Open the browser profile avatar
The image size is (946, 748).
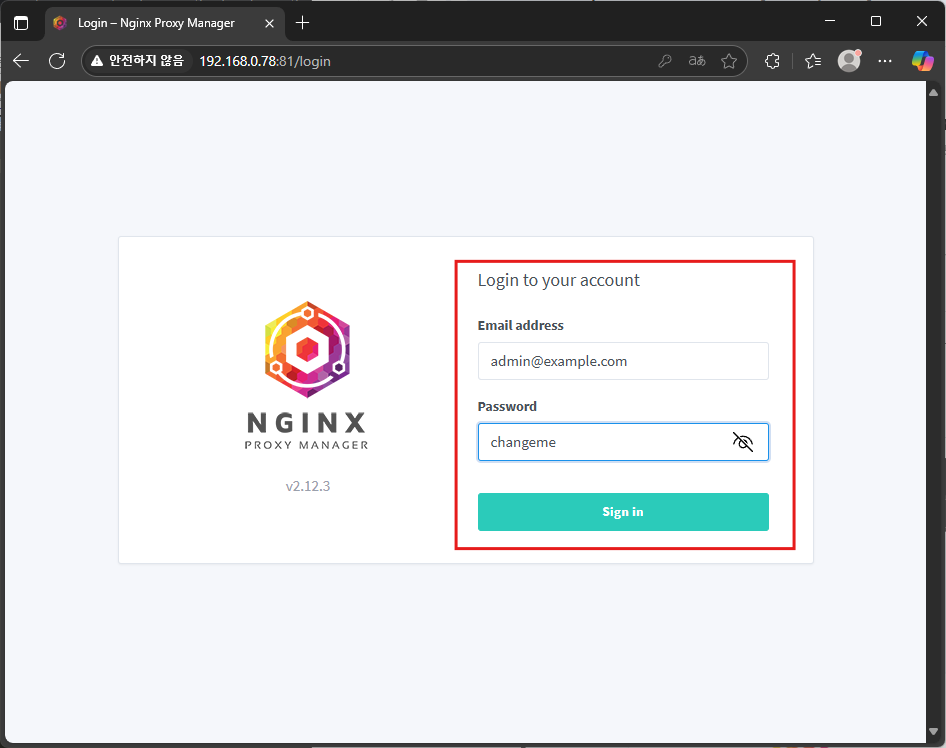[x=849, y=61]
